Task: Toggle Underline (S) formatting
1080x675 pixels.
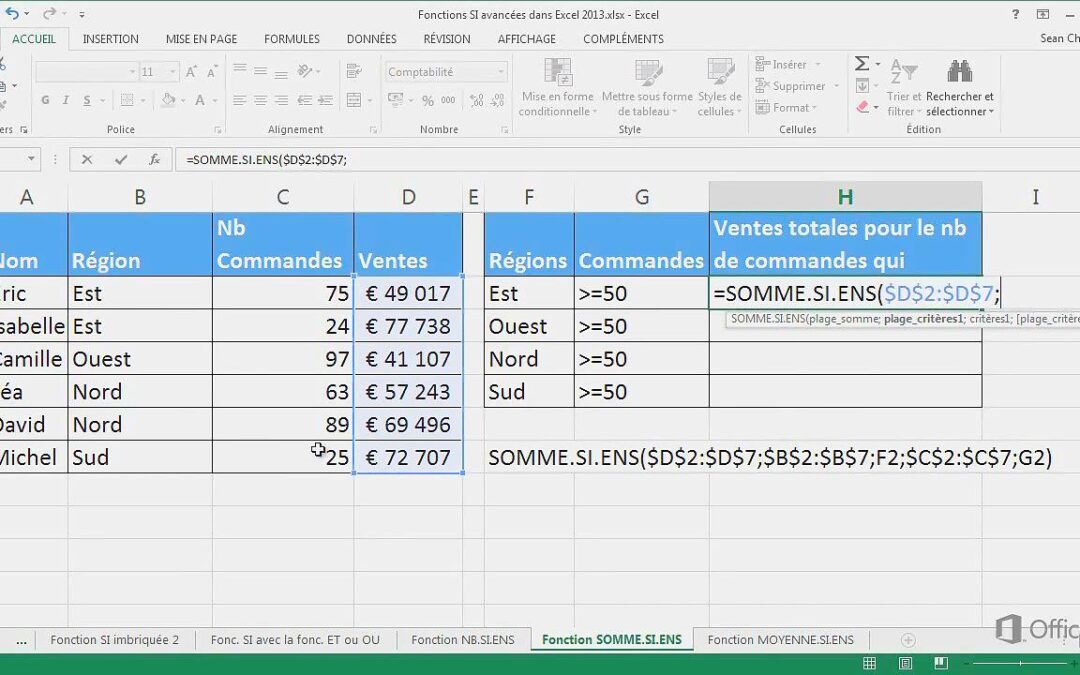Action: click(x=87, y=101)
